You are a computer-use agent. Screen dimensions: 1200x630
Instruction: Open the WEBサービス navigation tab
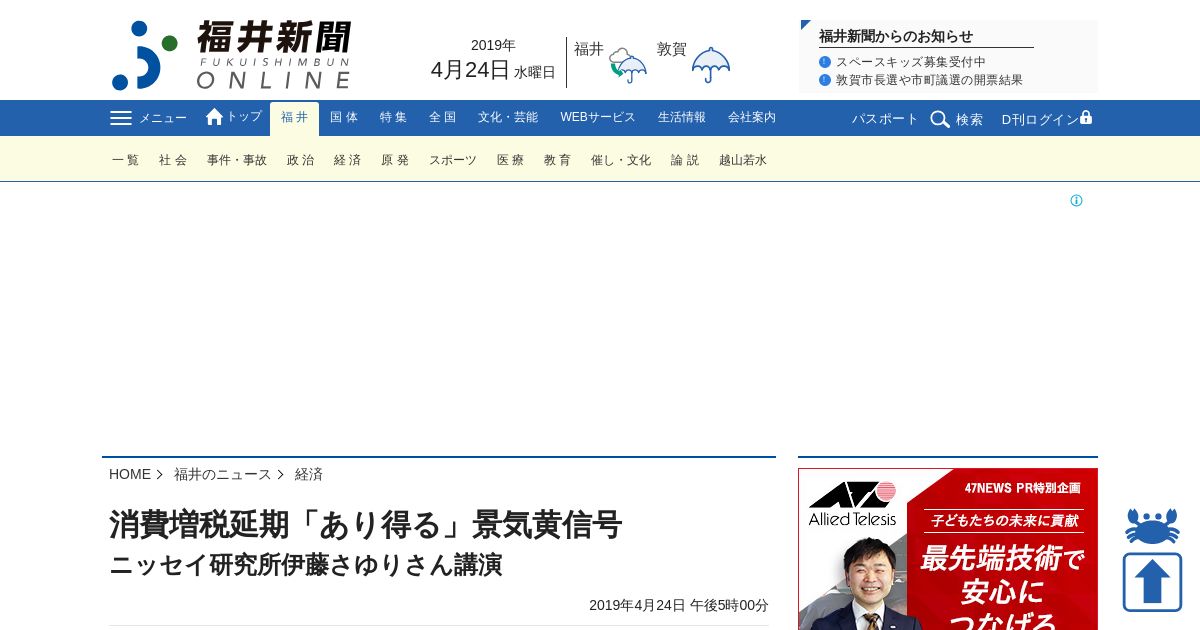tap(598, 118)
